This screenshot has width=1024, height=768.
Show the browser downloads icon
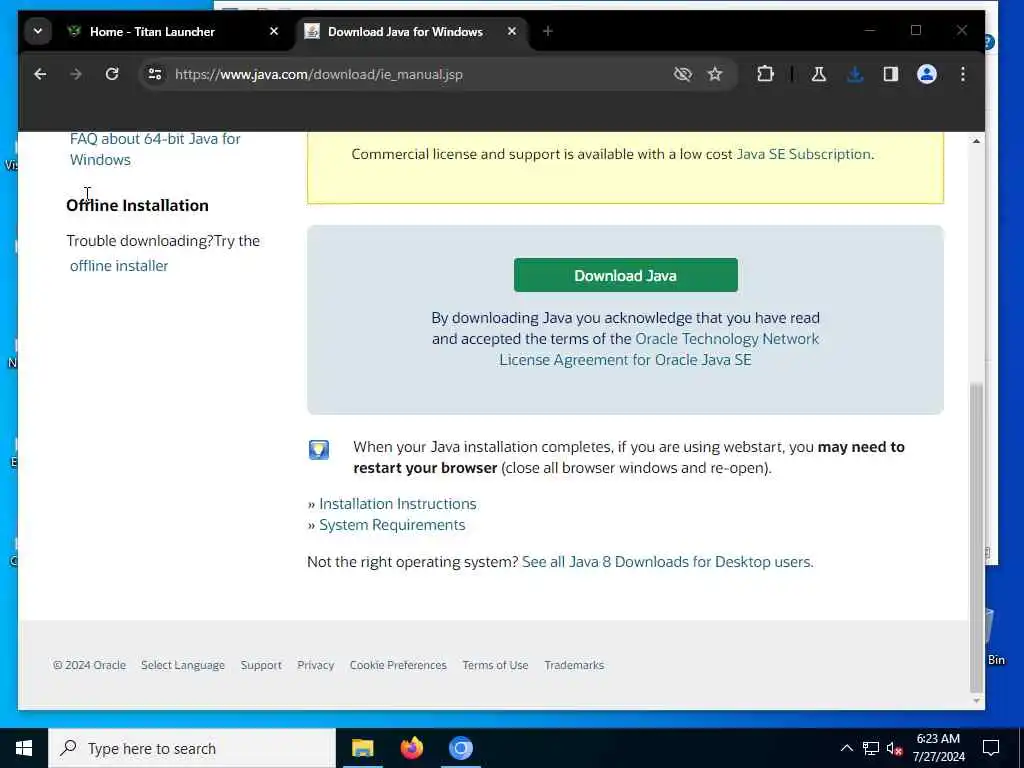tap(855, 74)
